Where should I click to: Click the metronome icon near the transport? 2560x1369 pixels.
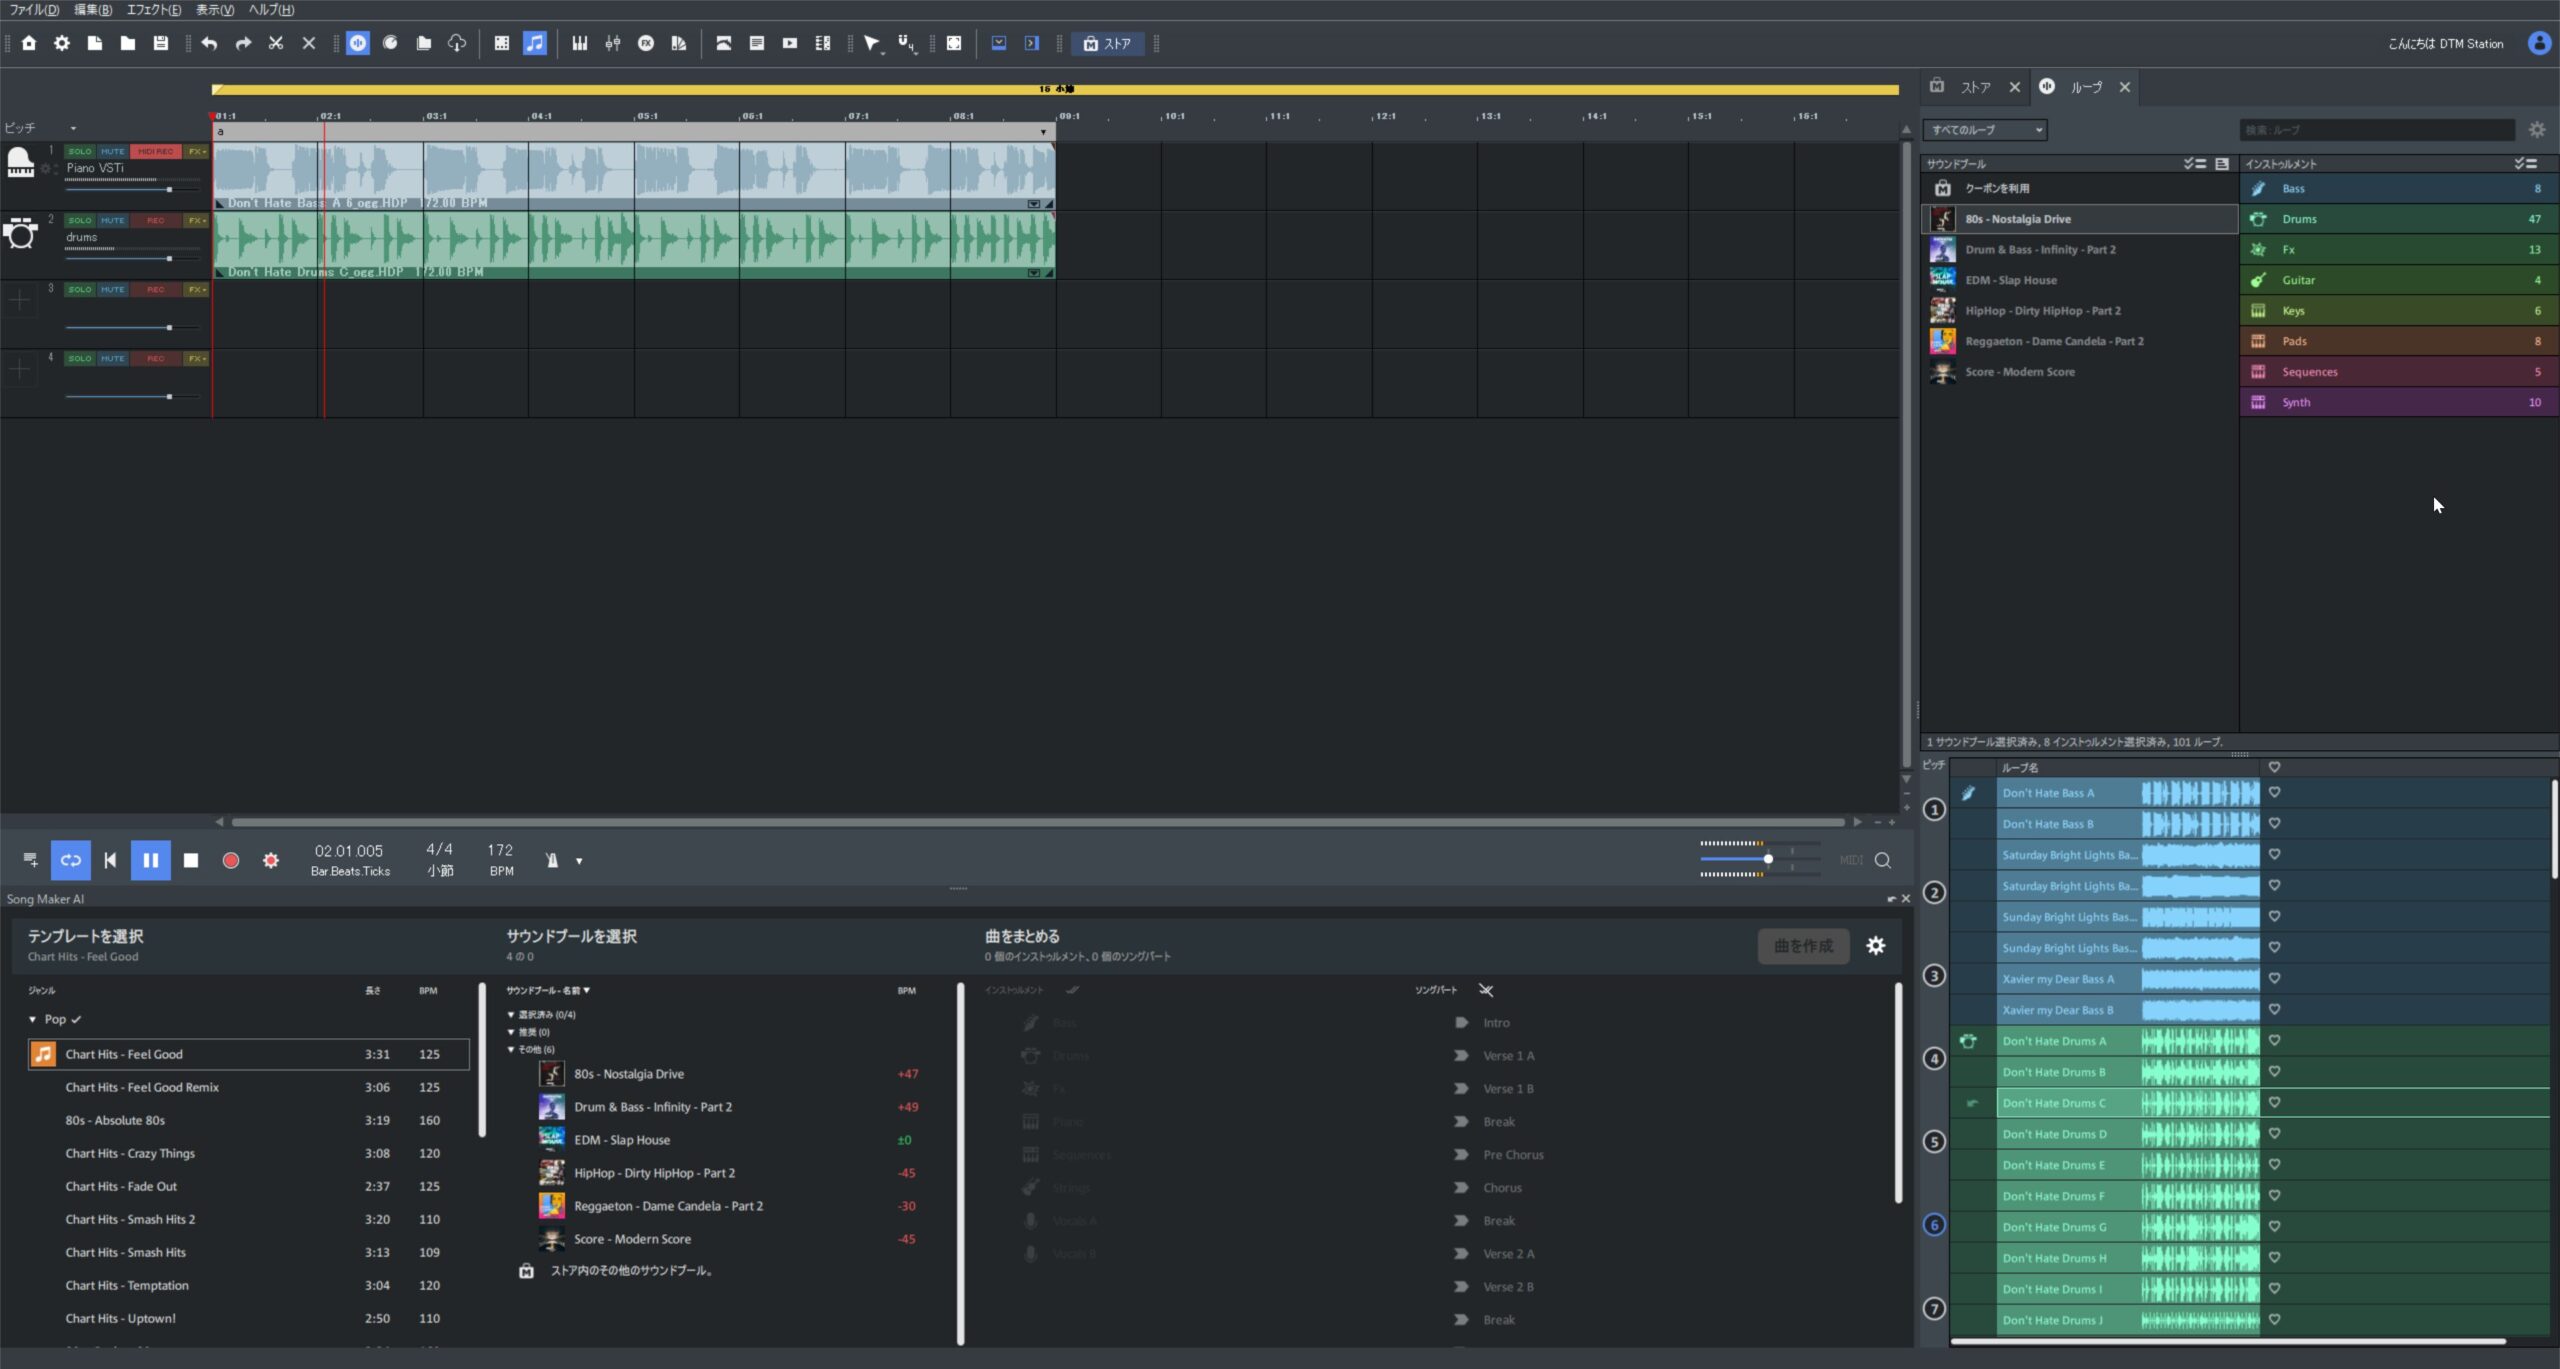click(x=553, y=860)
